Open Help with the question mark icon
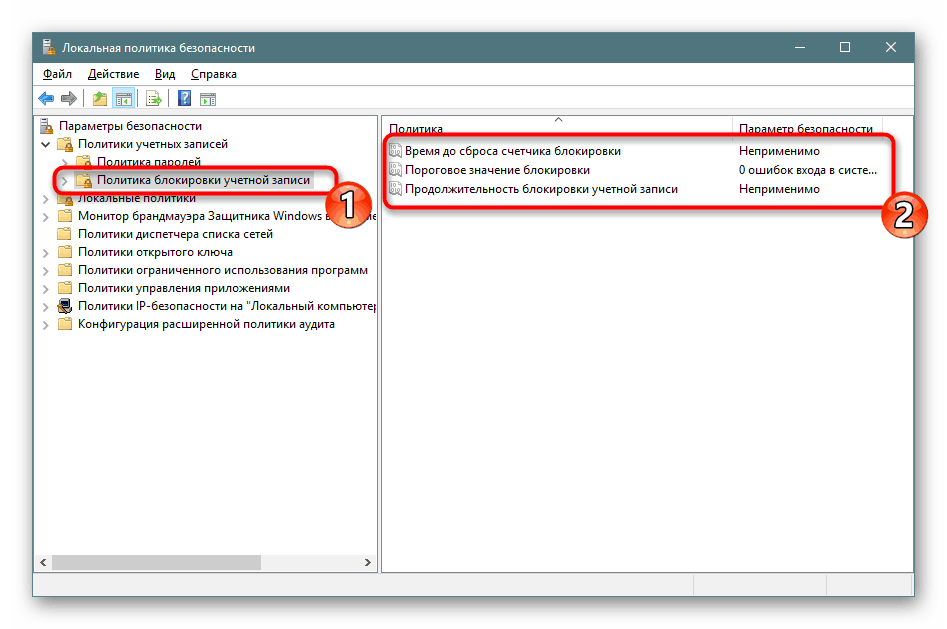947x629 pixels. (x=184, y=98)
